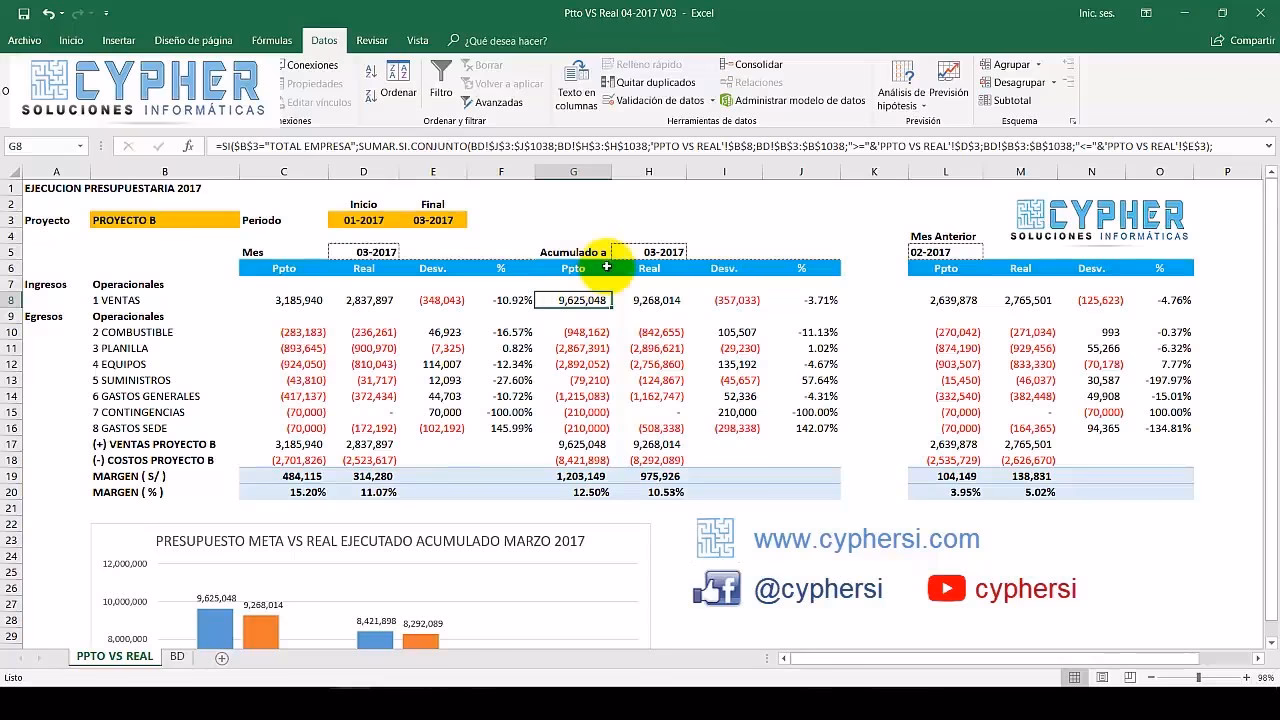Click the zoom slider handle

(x=1198, y=678)
